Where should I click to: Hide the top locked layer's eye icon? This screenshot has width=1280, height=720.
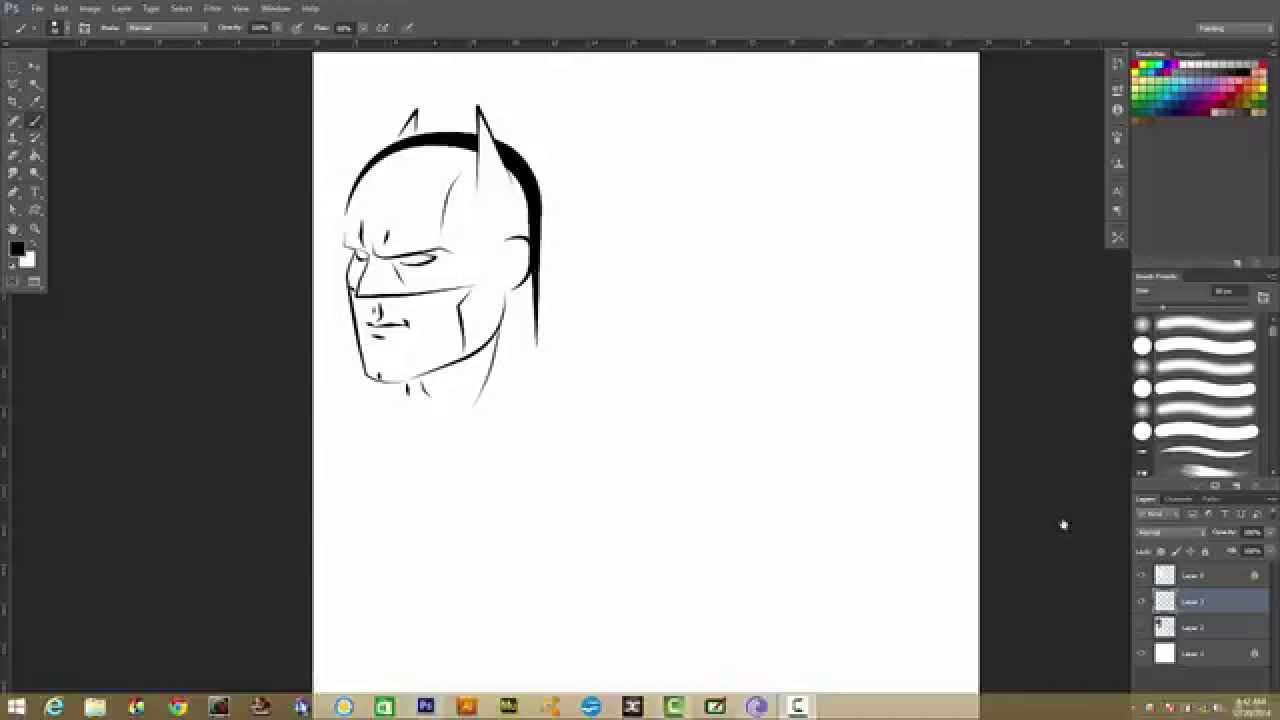[1141, 575]
